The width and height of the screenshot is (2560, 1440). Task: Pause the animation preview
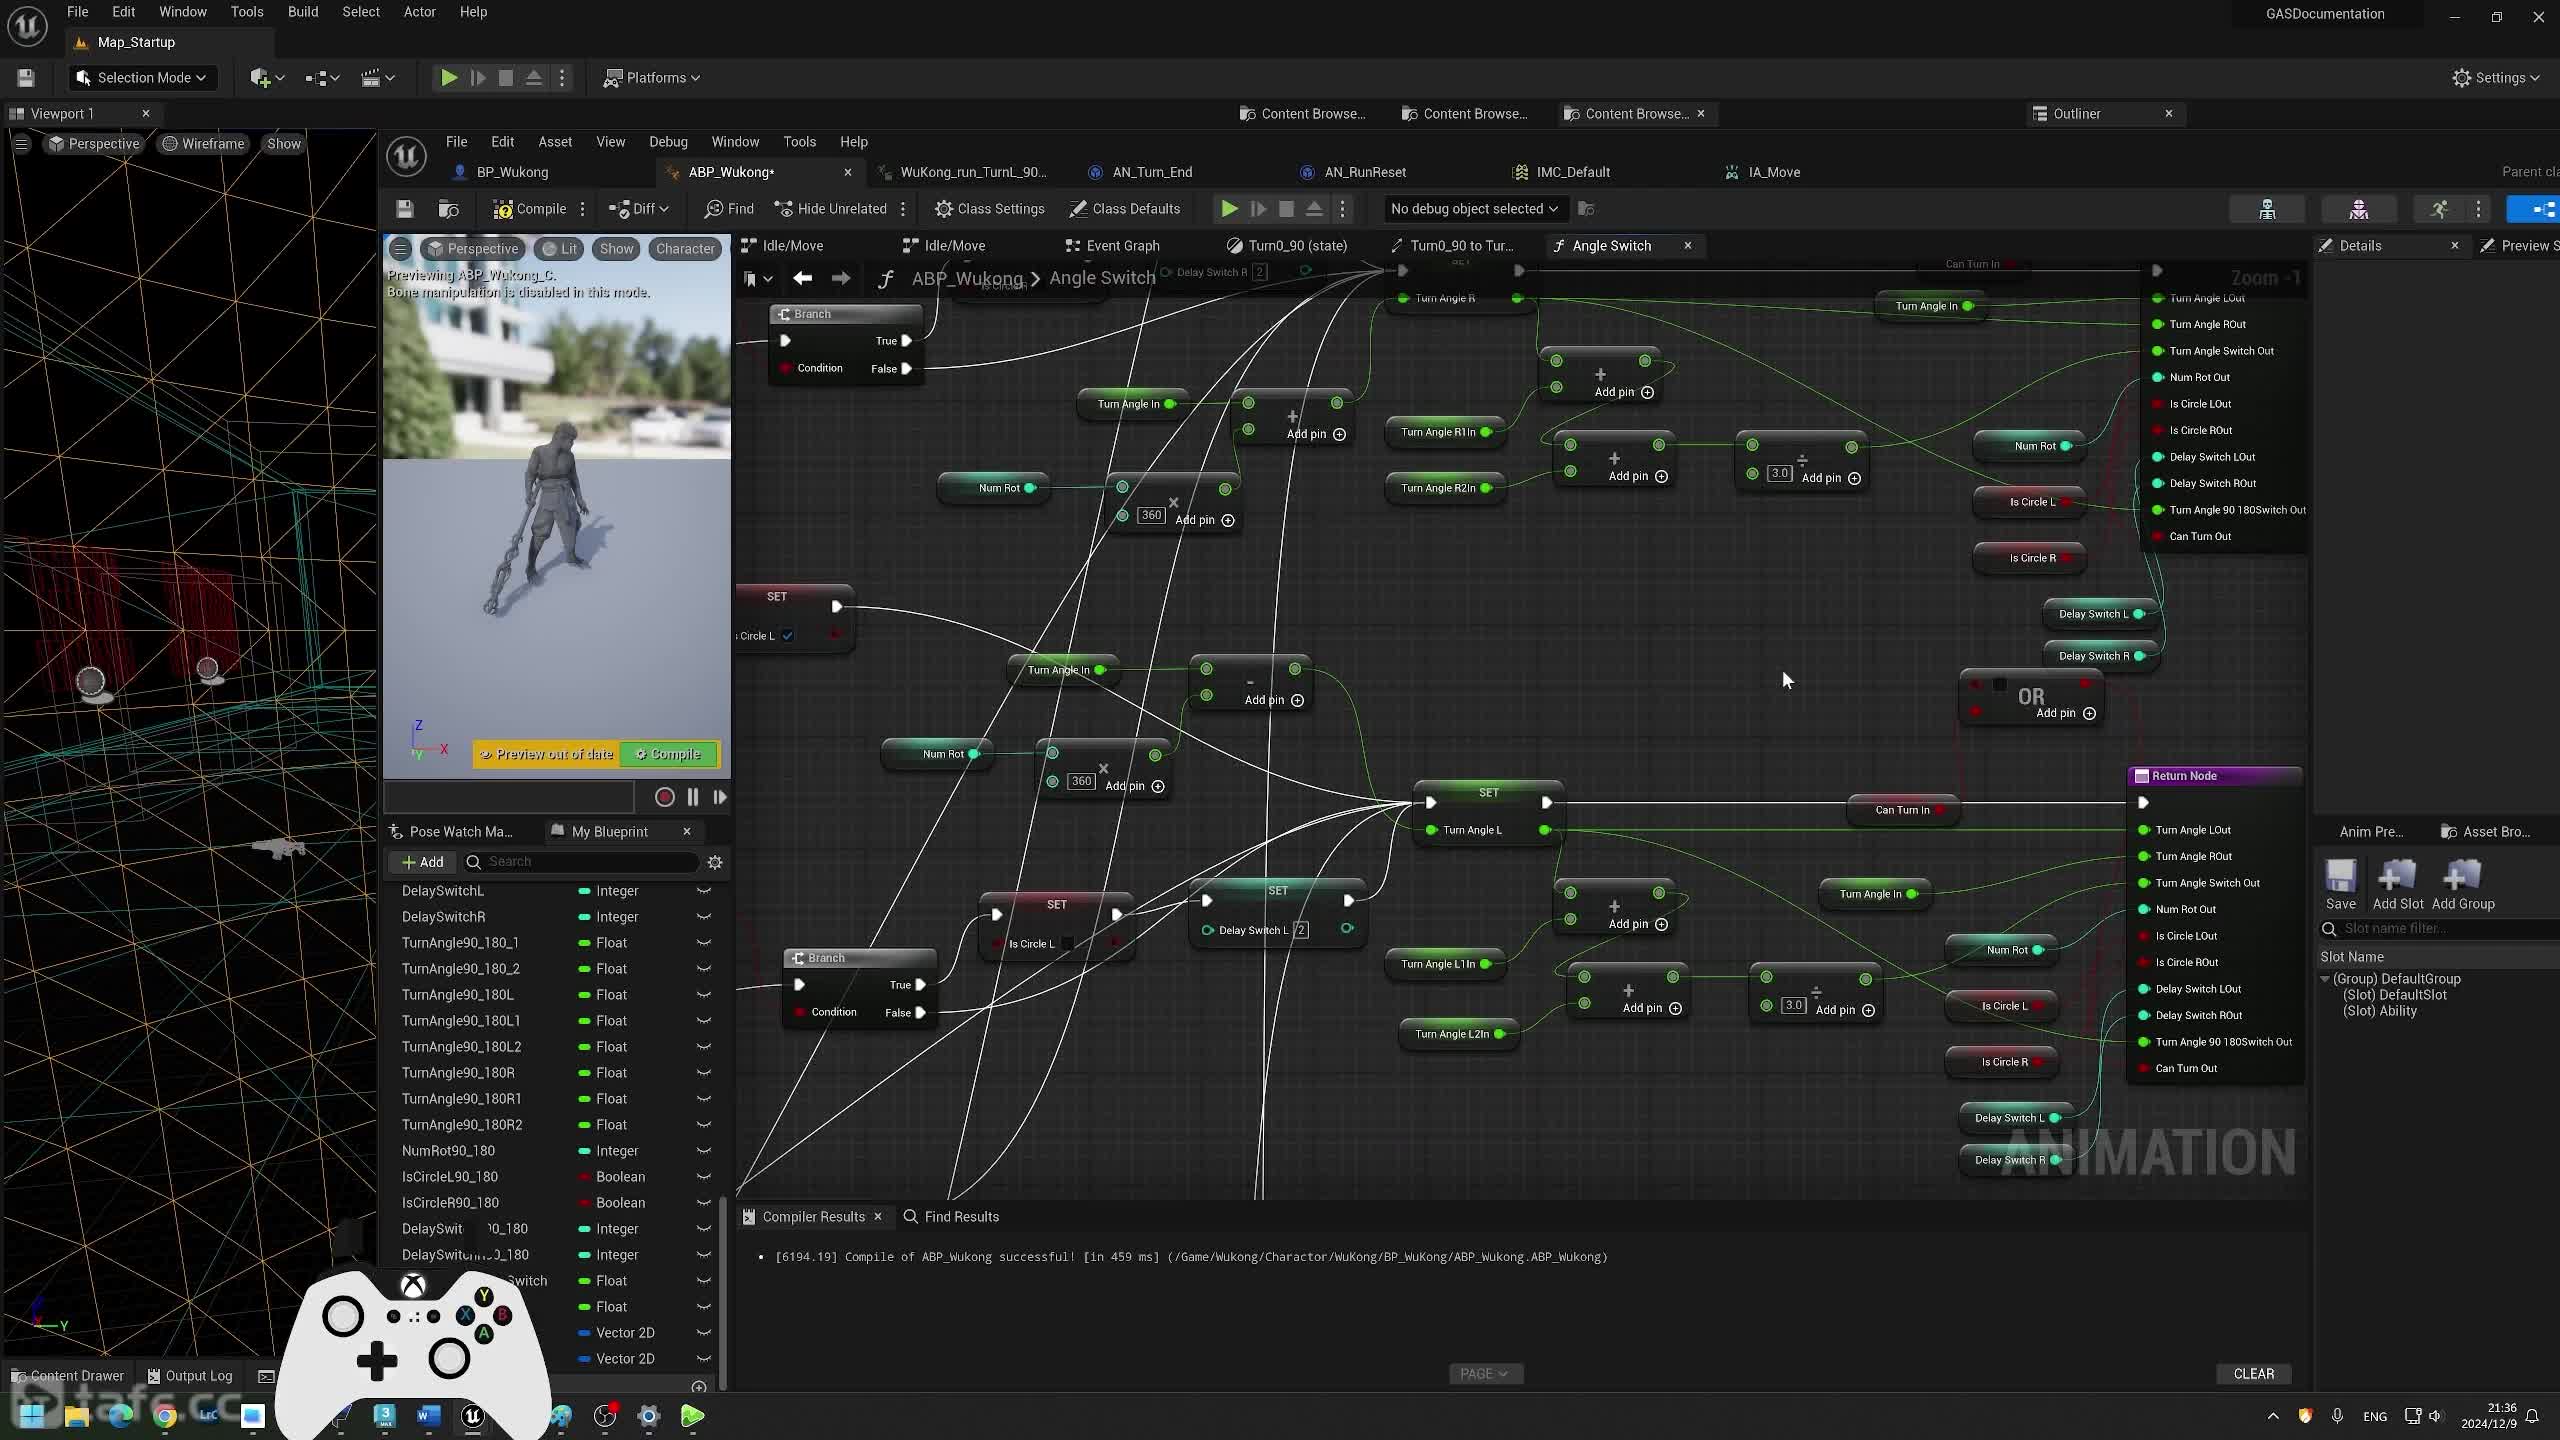(692, 797)
